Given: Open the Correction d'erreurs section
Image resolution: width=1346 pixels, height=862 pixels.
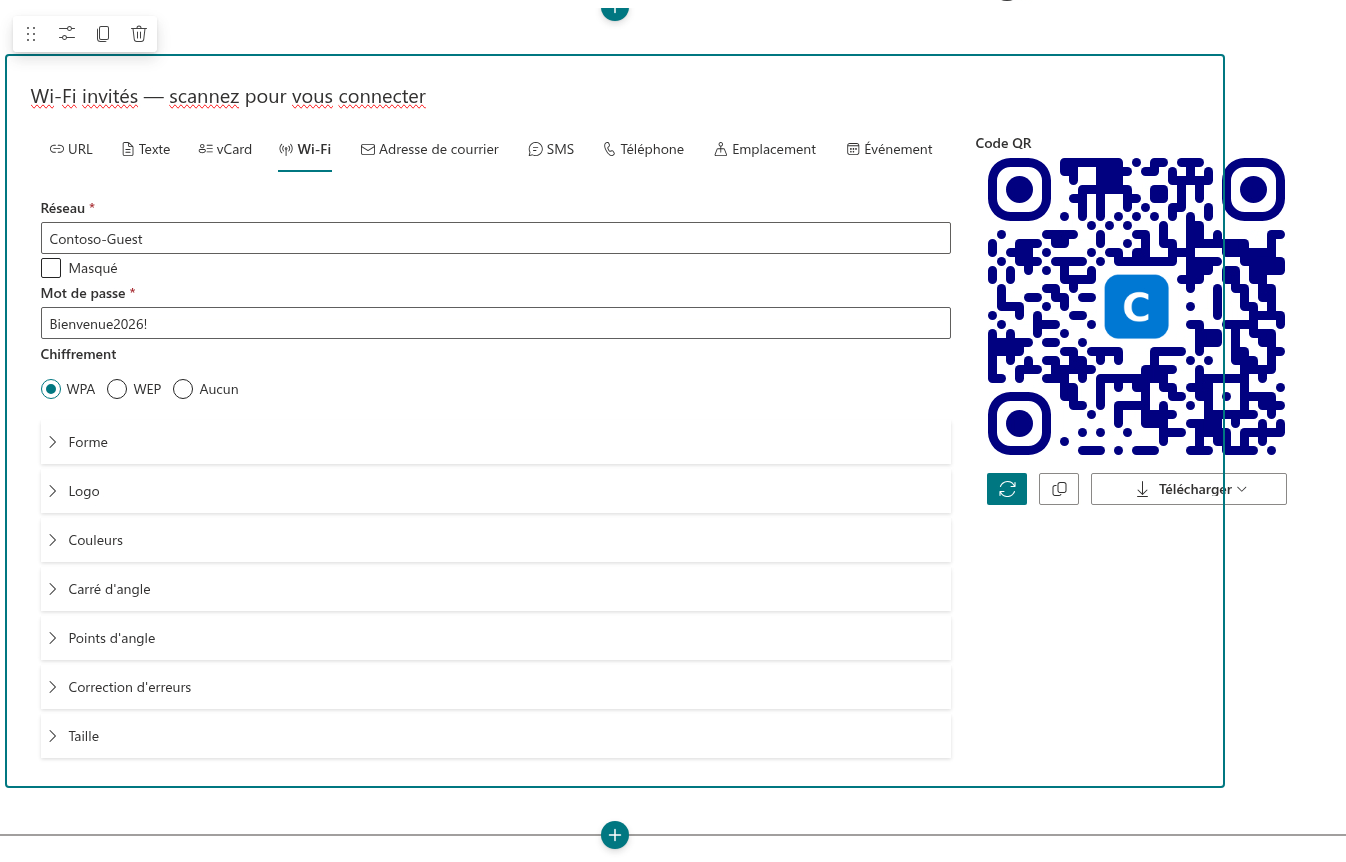Looking at the screenshot, I should 496,687.
